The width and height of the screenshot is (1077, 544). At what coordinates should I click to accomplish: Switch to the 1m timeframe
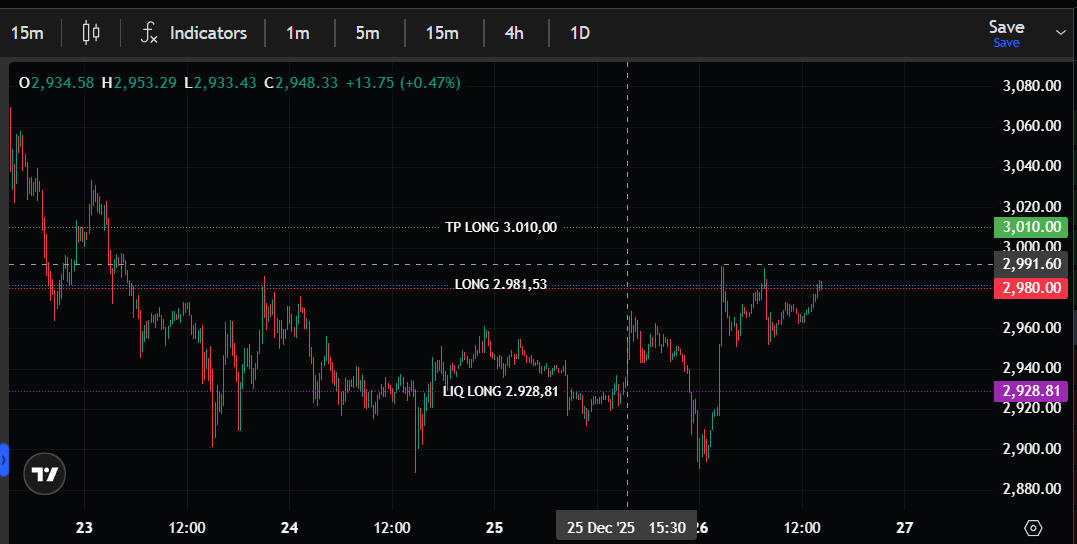tap(298, 33)
